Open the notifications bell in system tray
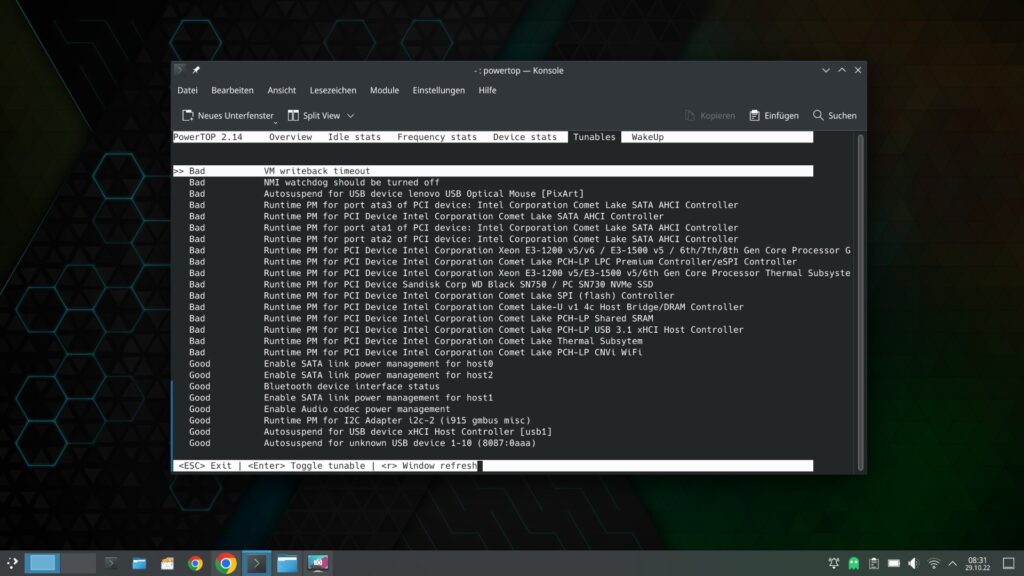 (833, 563)
